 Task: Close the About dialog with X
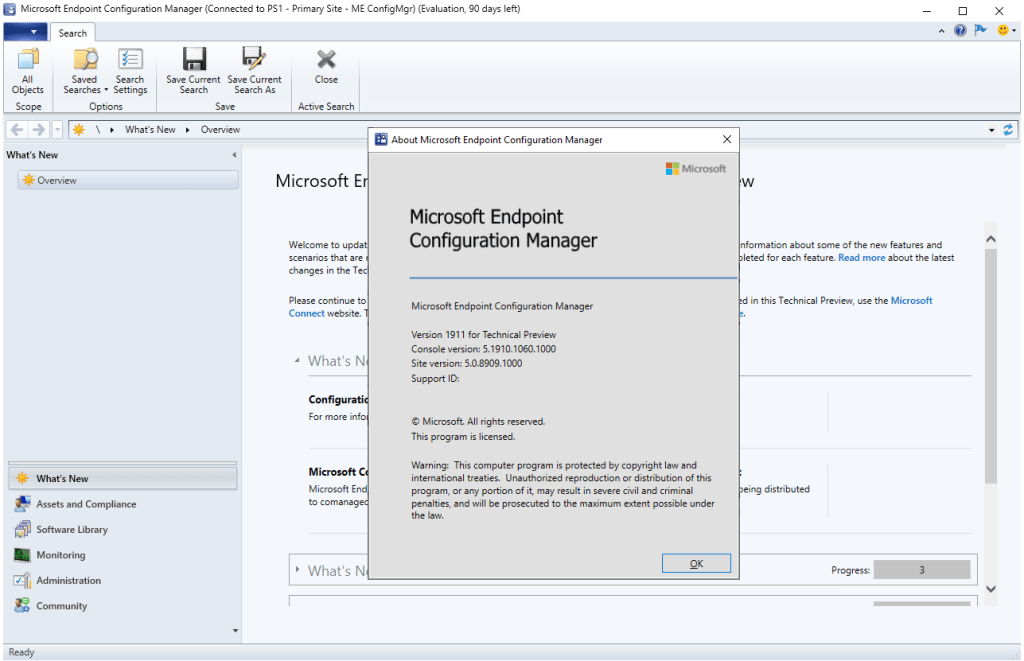(x=727, y=140)
